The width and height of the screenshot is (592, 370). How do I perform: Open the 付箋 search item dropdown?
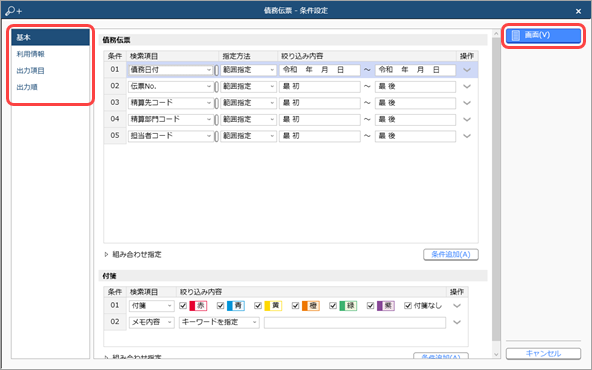151,305
